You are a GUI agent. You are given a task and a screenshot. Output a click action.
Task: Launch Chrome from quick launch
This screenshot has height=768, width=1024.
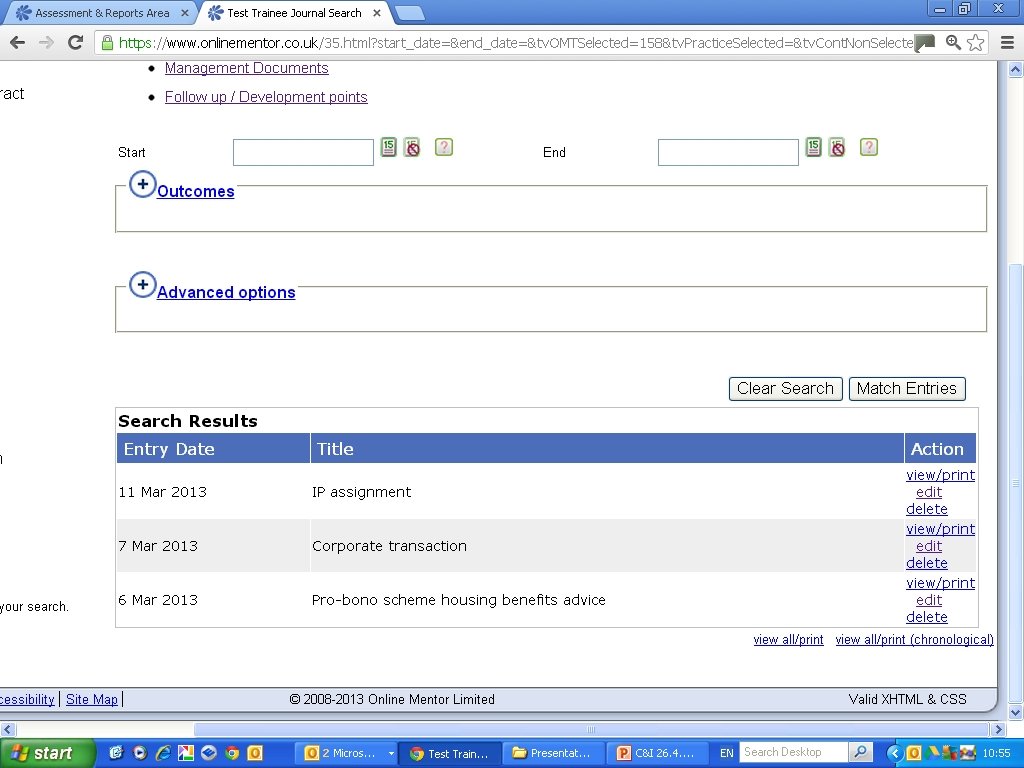(232, 753)
